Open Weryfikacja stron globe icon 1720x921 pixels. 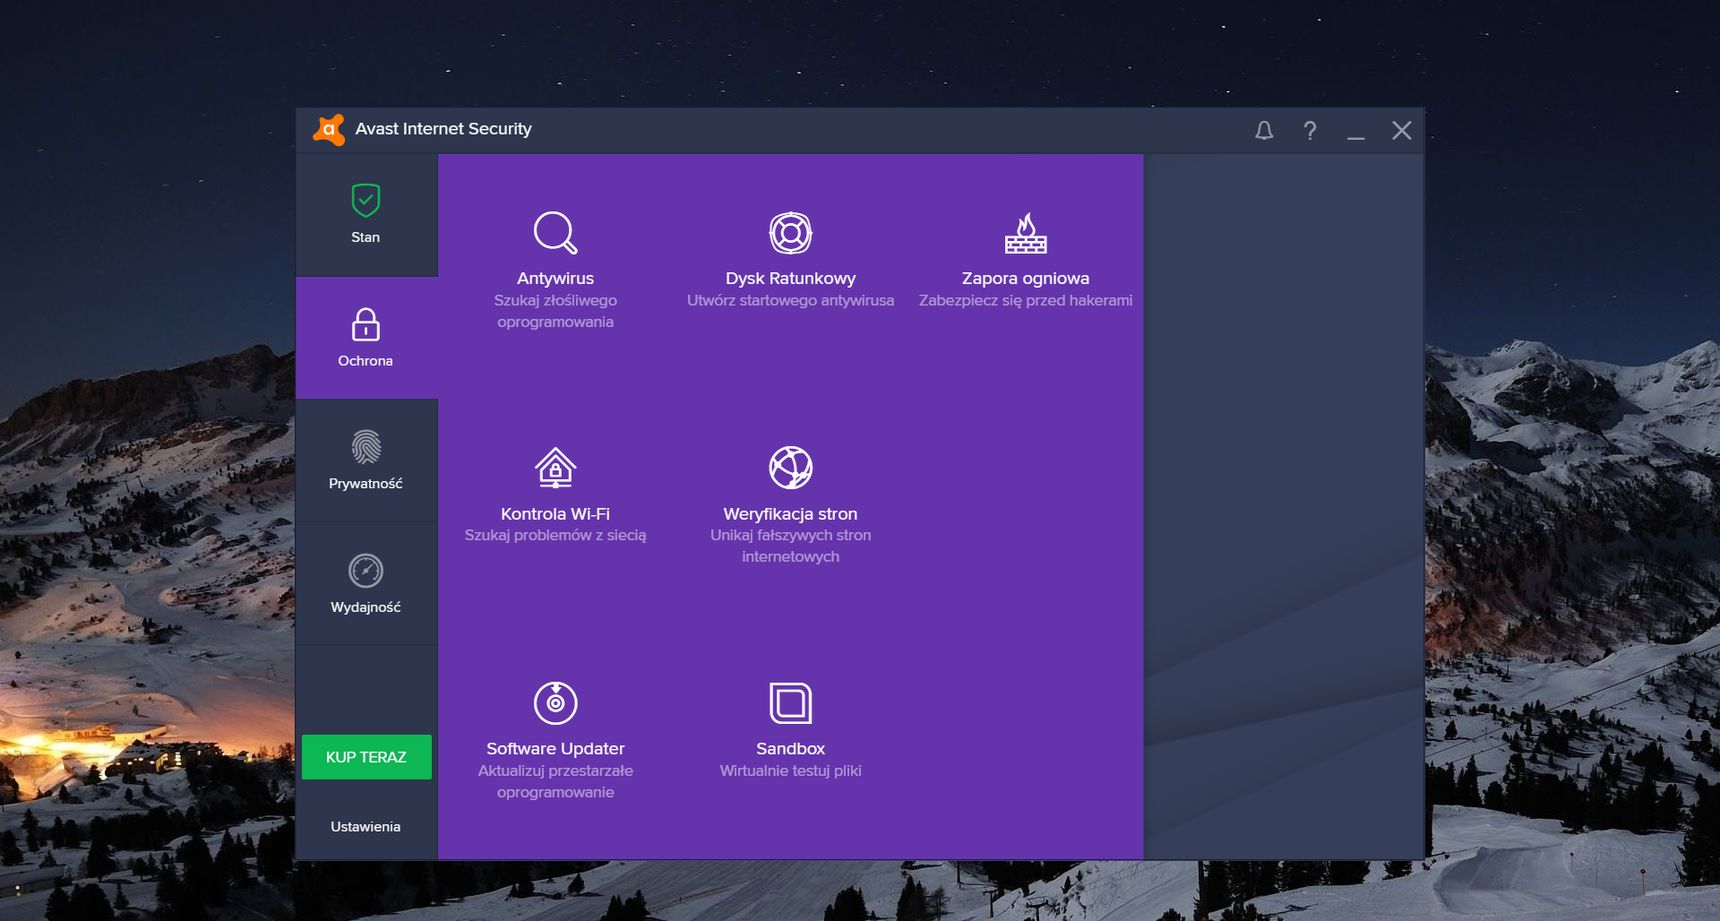pos(790,467)
